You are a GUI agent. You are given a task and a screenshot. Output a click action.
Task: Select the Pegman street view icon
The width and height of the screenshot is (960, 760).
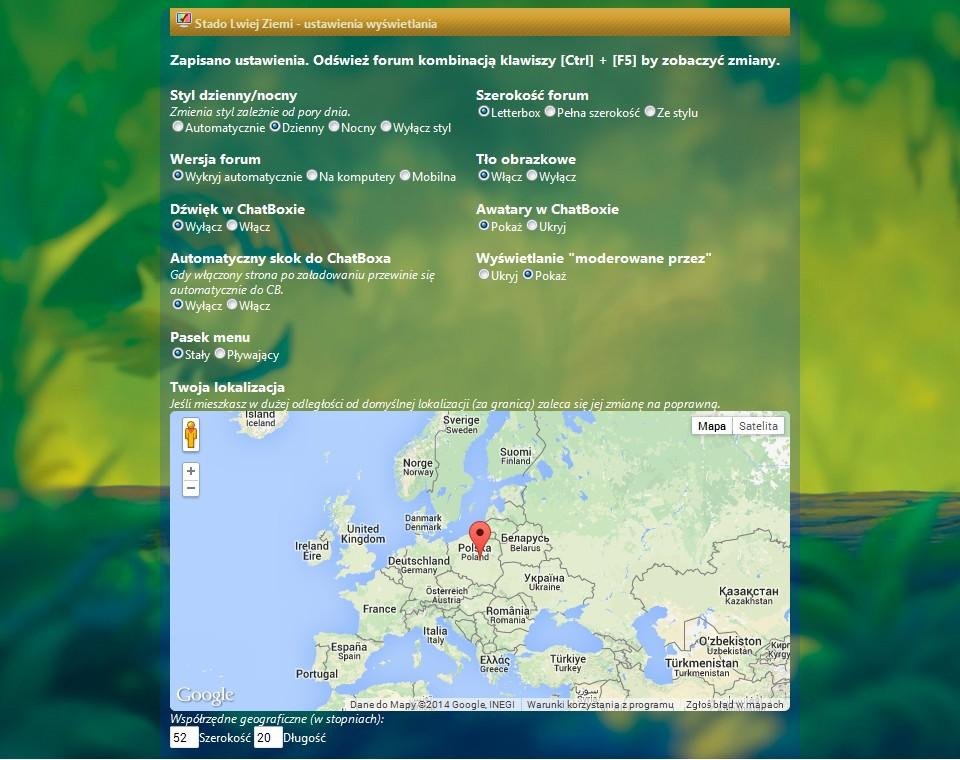click(190, 434)
